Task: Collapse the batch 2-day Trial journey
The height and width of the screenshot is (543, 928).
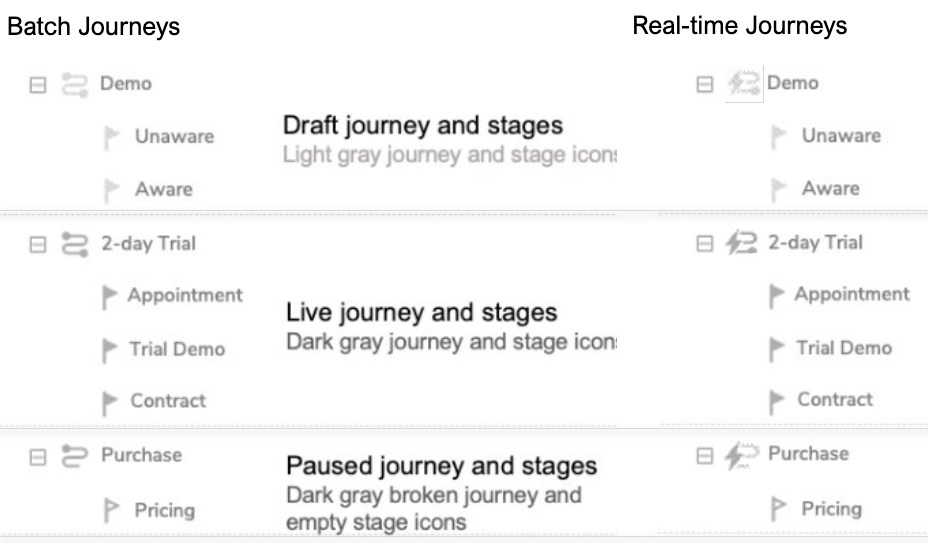Action: (x=37, y=244)
